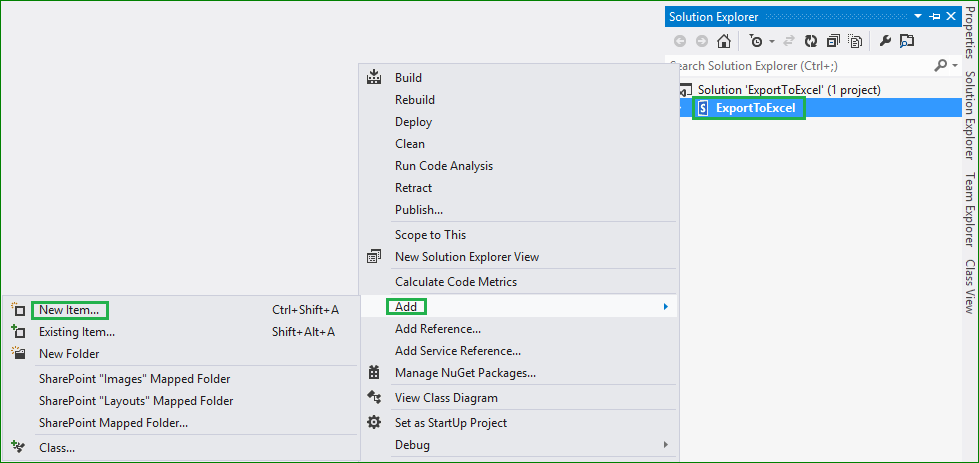Image resolution: width=979 pixels, height=463 pixels.
Task: Go to Home view in Solution Explorer
Action: pyautogui.click(x=724, y=41)
